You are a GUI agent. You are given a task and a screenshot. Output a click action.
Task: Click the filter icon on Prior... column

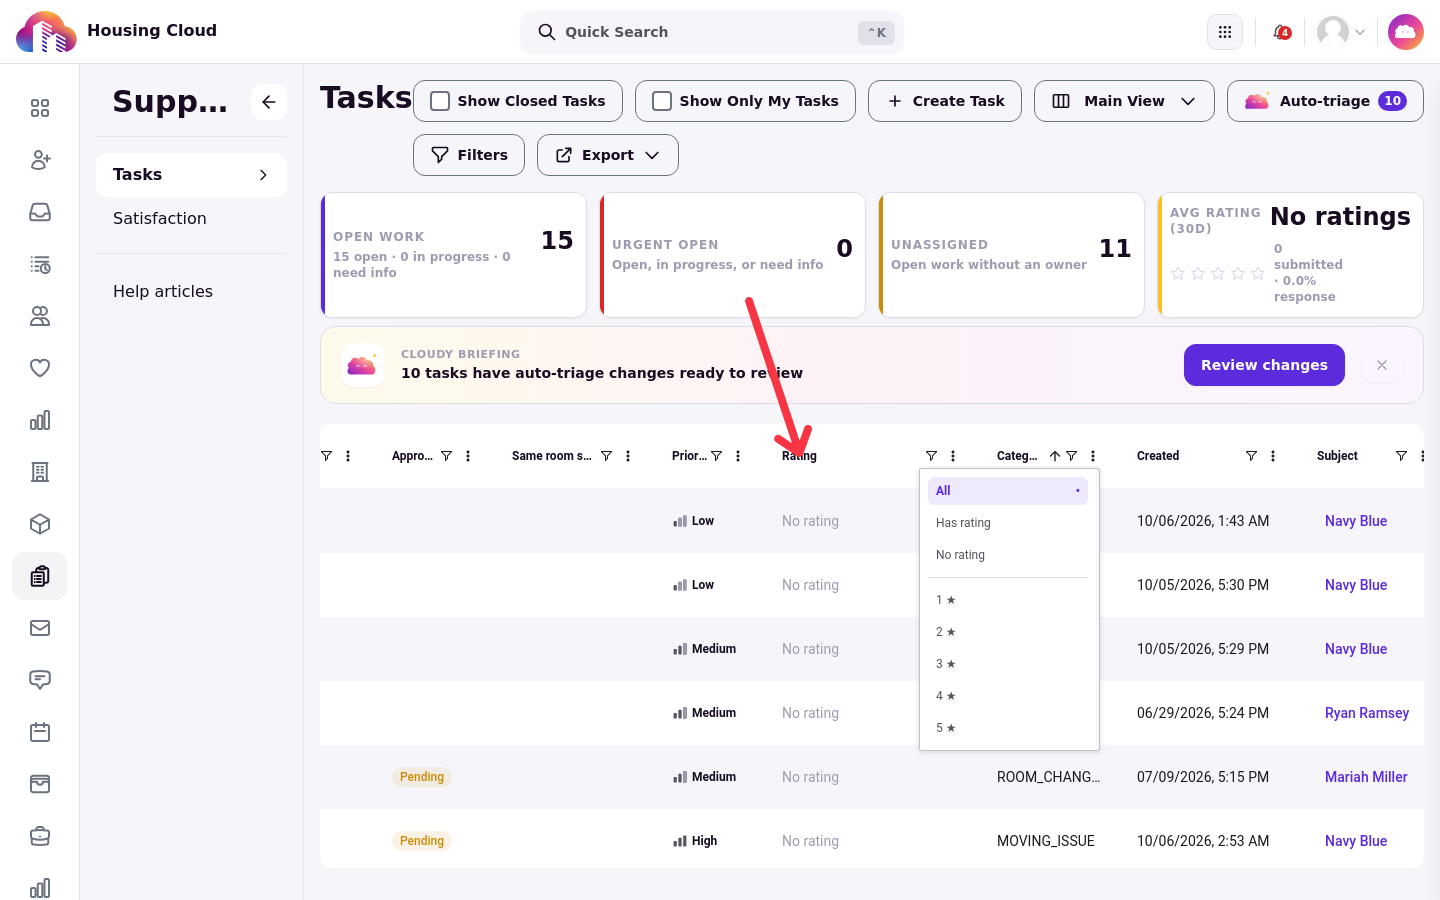[716, 456]
